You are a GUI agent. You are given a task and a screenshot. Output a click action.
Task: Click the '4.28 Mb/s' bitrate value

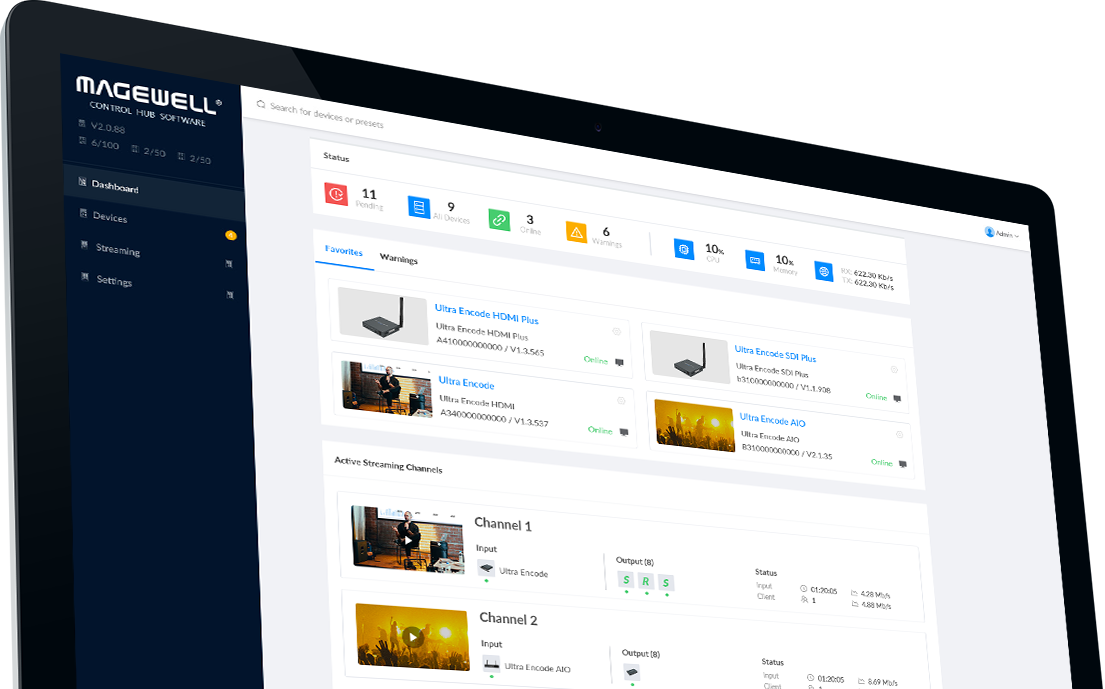(x=875, y=595)
